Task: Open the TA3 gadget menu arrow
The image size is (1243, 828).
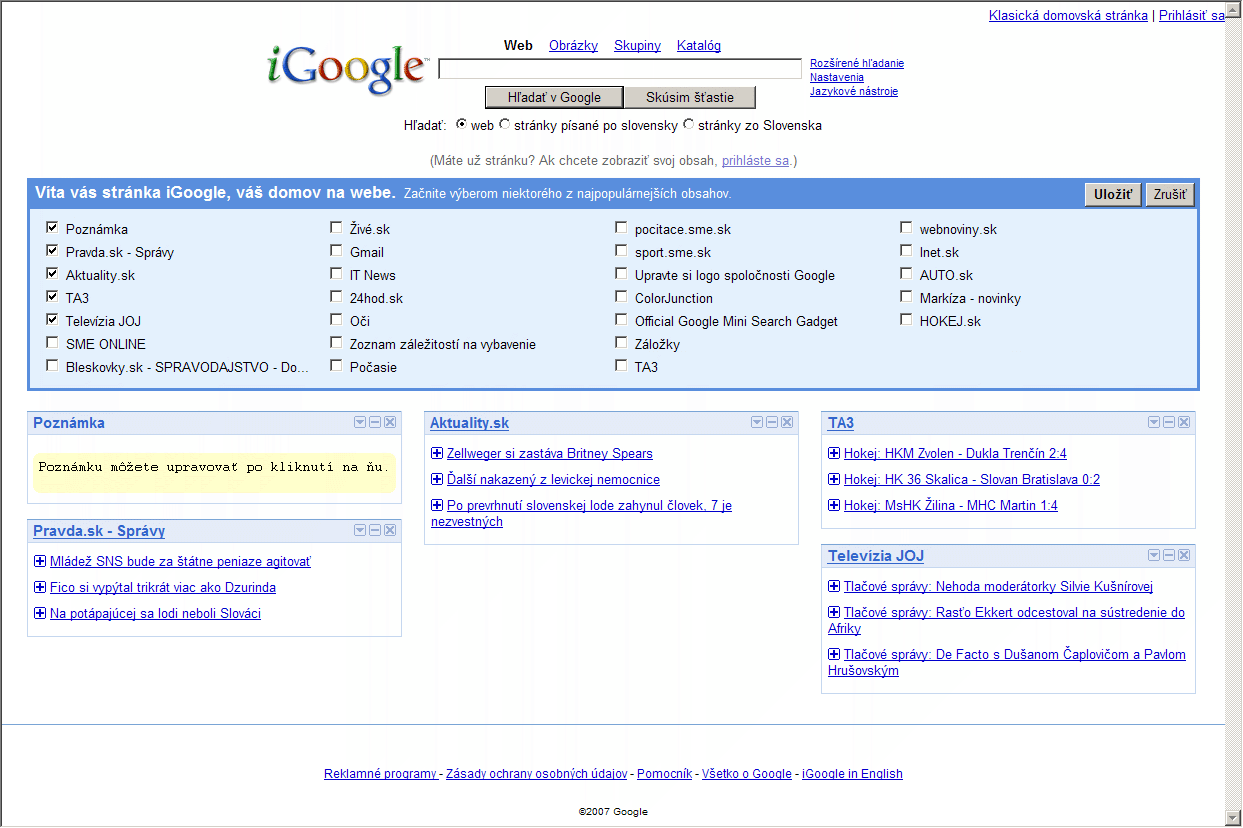Action: click(1154, 422)
